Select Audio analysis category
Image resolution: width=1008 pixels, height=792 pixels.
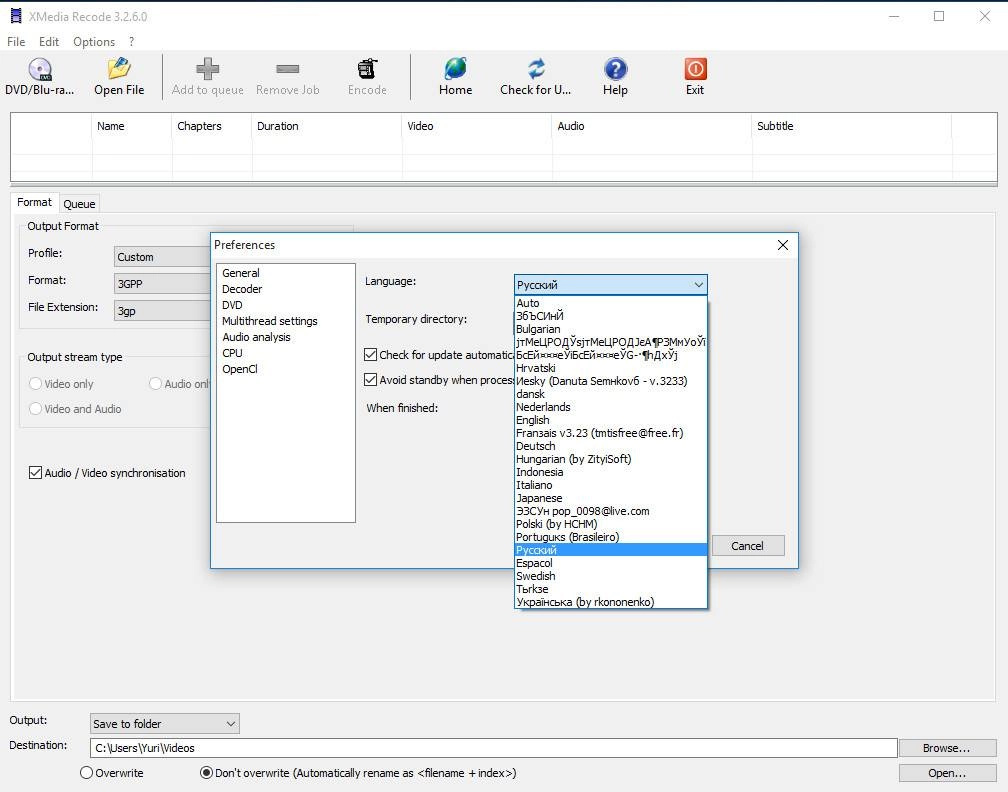(x=256, y=337)
